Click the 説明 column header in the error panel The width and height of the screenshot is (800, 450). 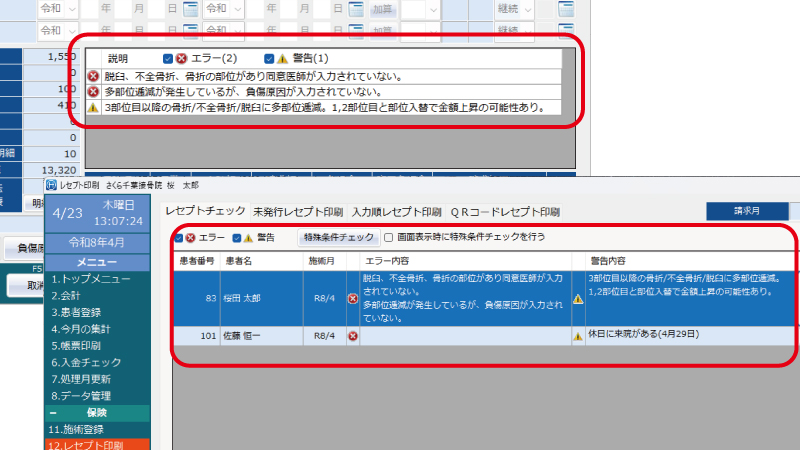(118, 59)
